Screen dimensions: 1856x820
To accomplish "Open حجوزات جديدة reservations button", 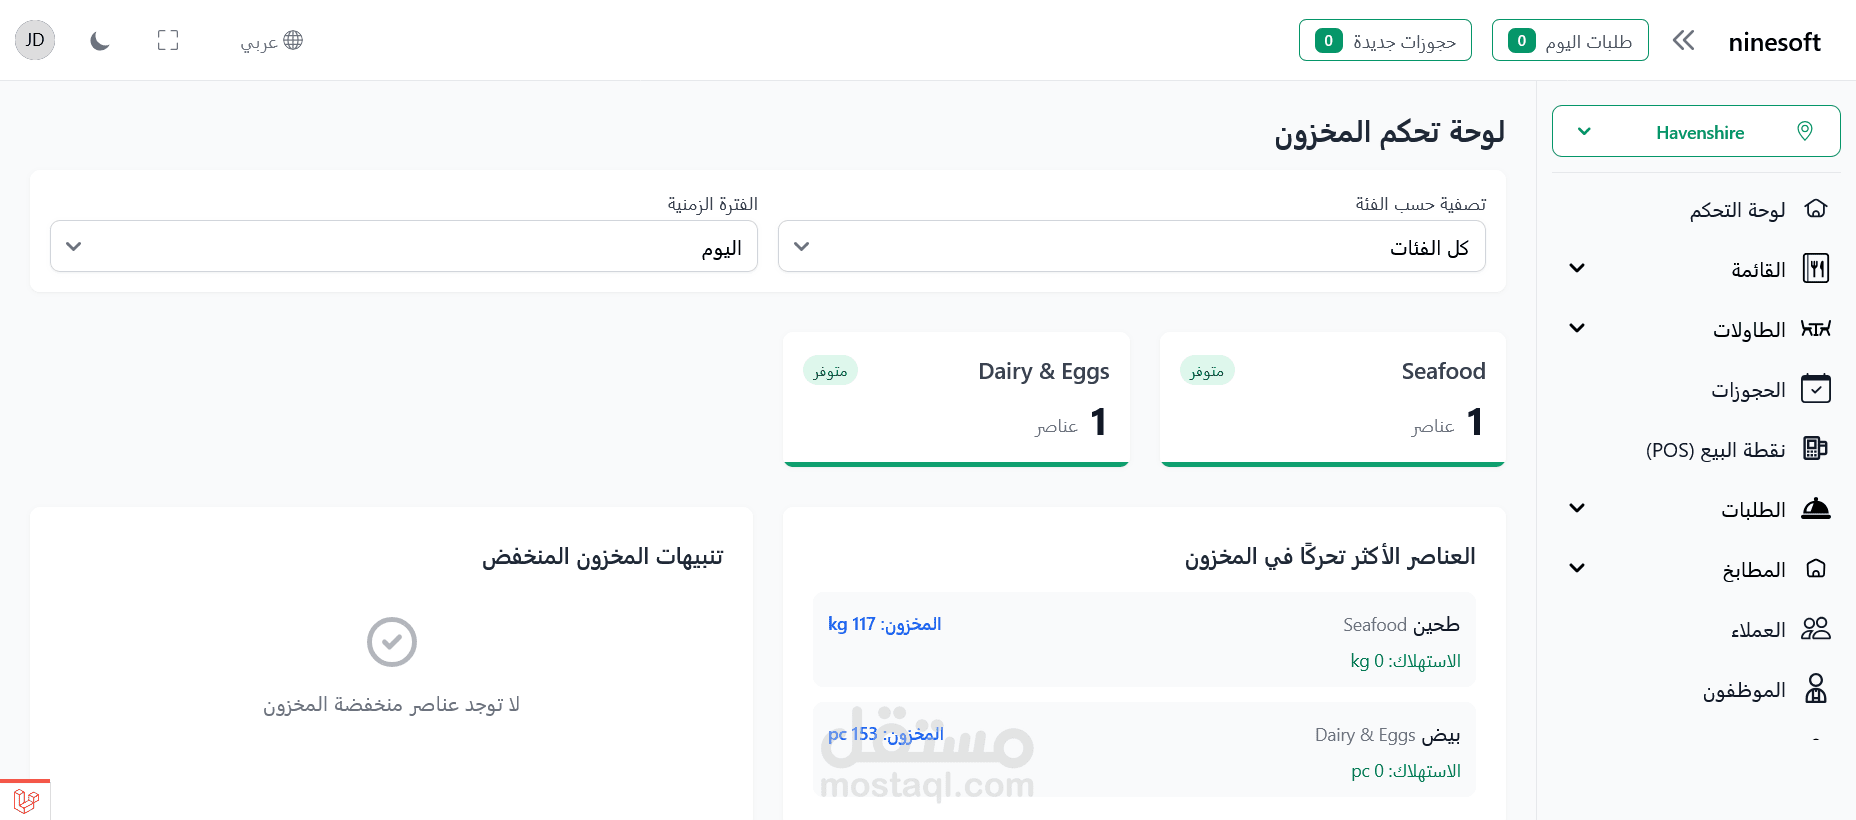I will (x=1385, y=41).
